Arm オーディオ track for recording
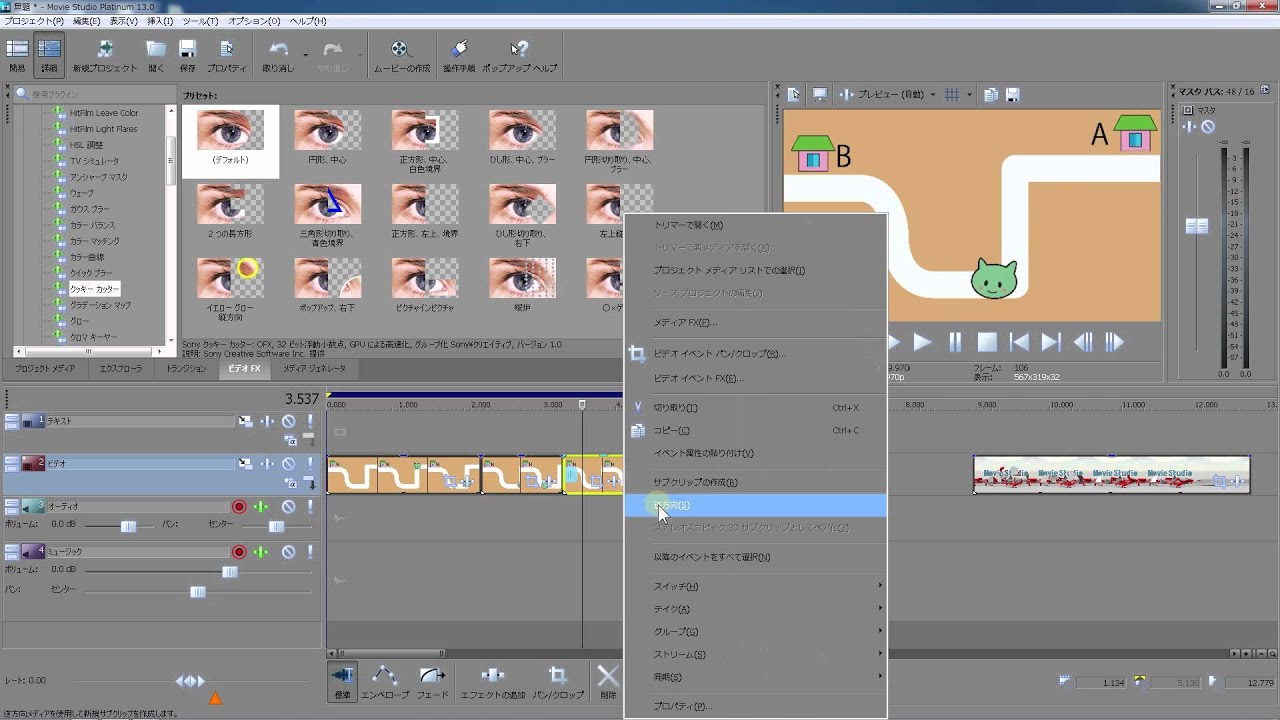1280x720 pixels. coord(239,507)
